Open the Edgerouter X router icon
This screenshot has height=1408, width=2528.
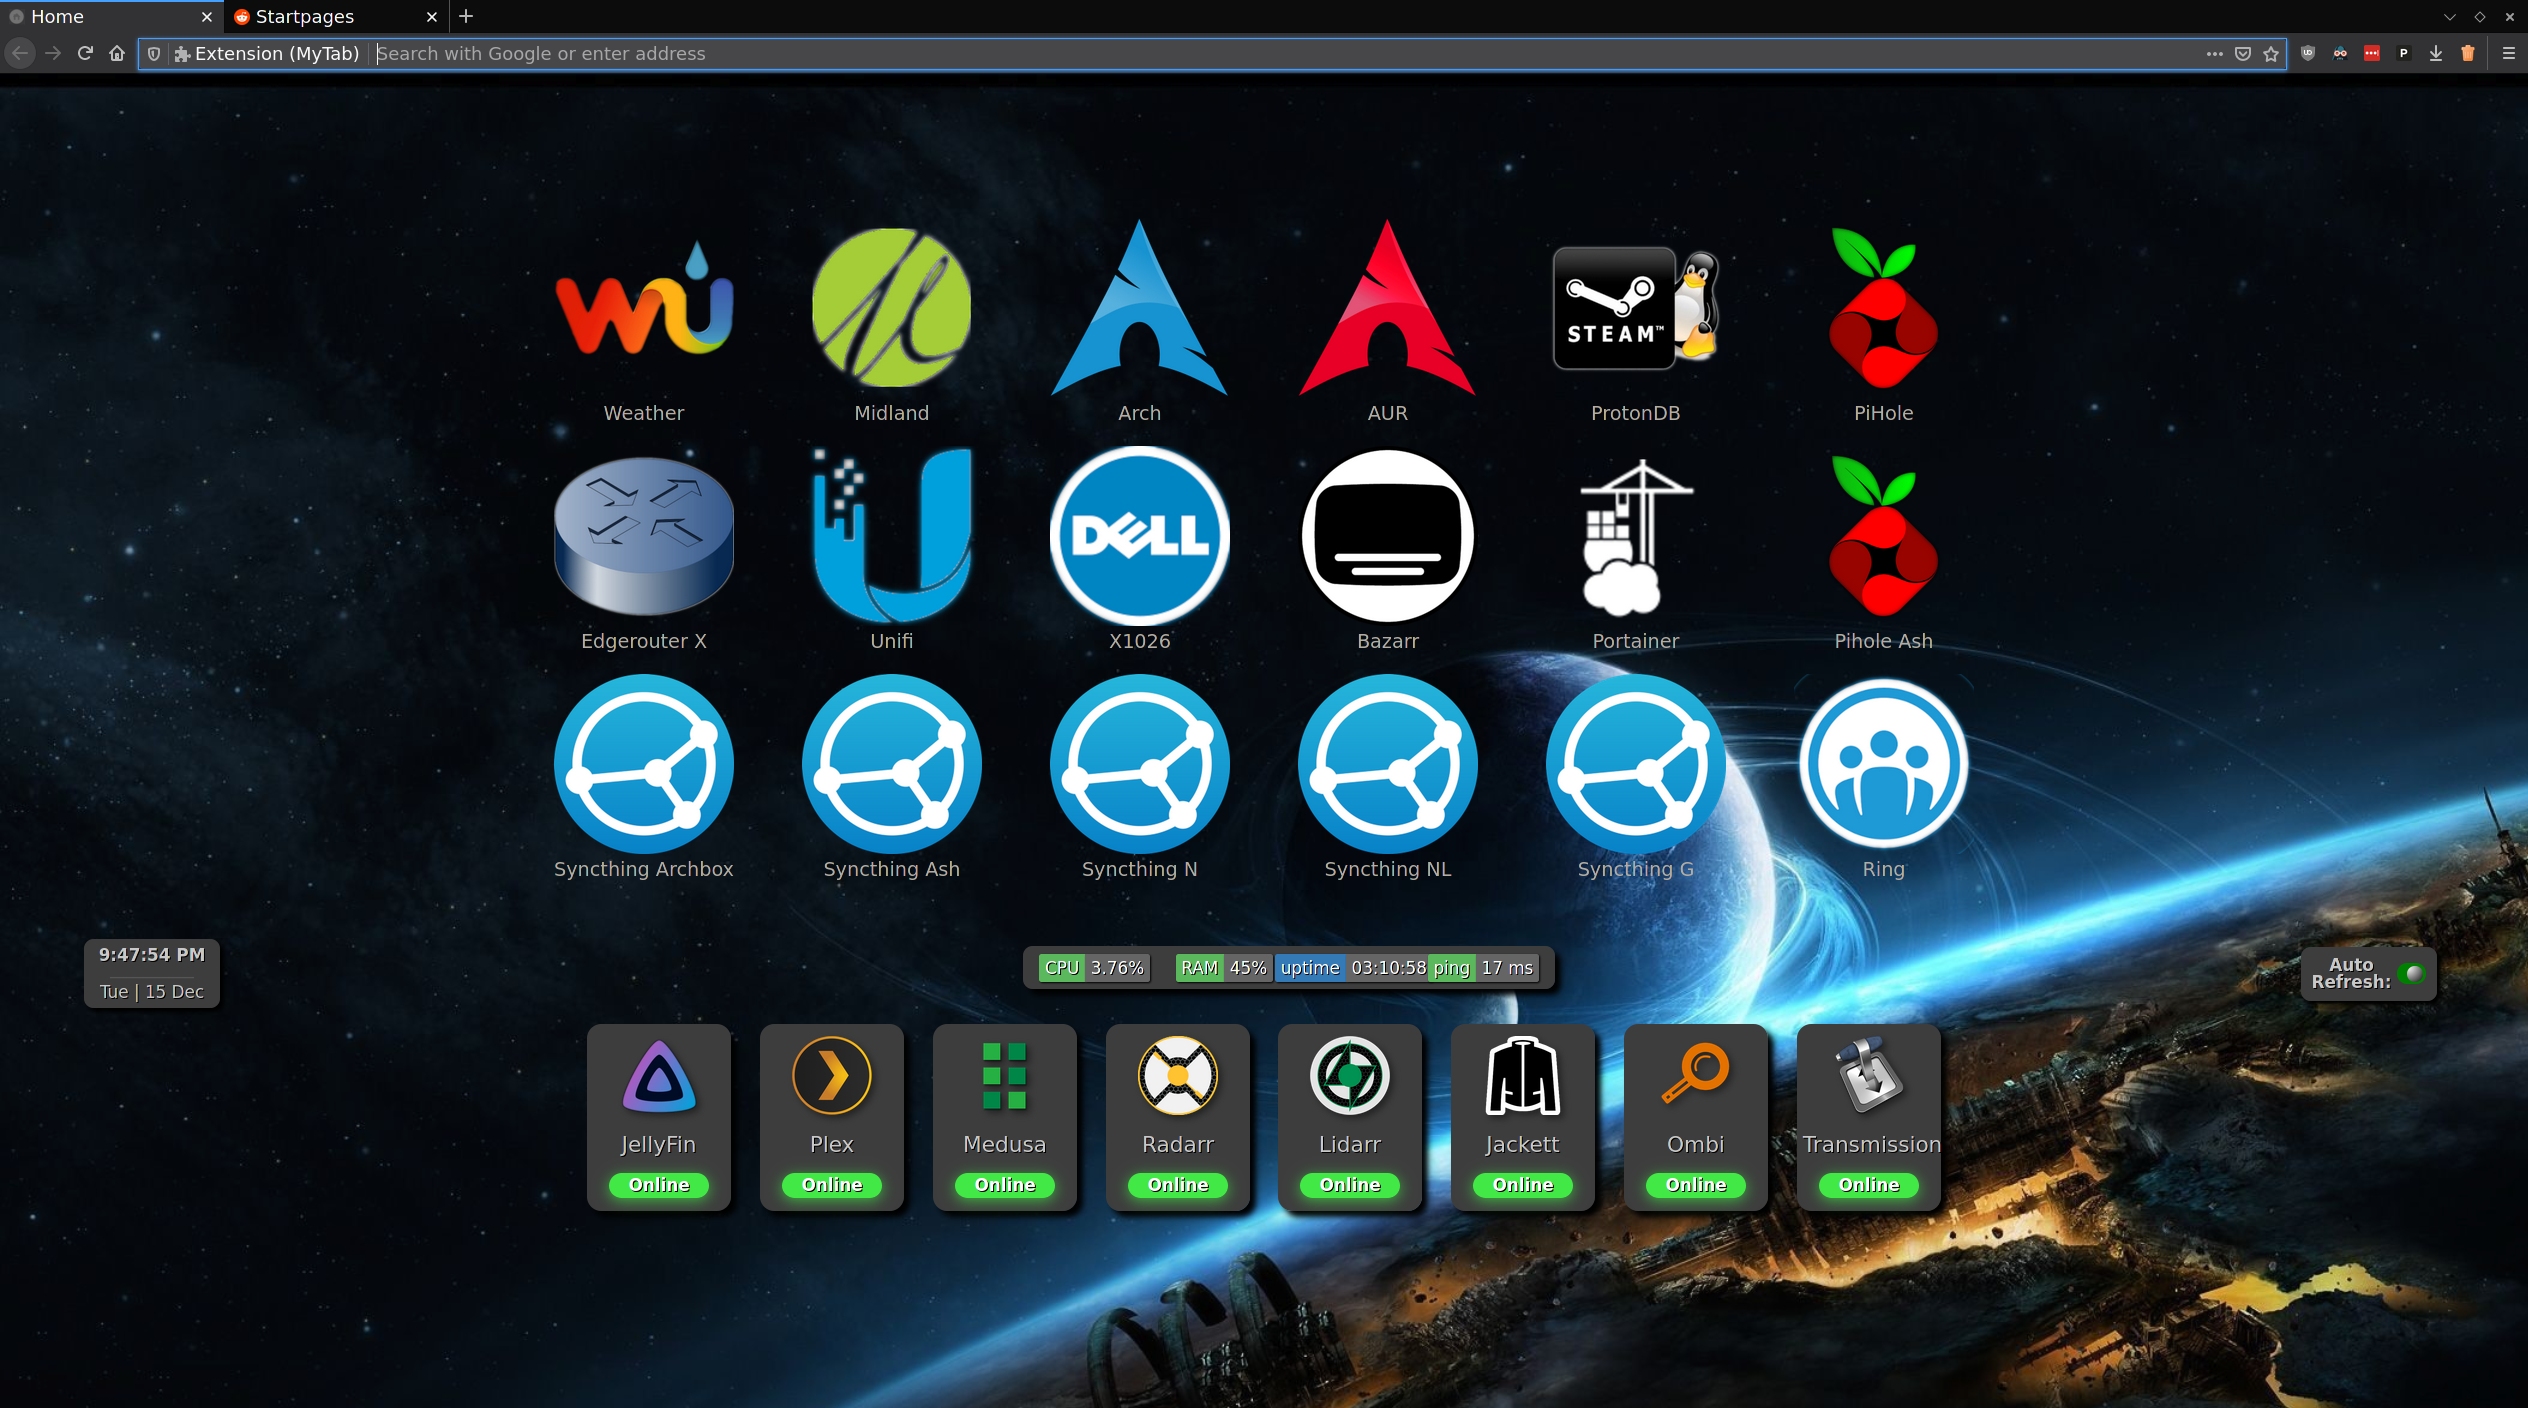[644, 535]
